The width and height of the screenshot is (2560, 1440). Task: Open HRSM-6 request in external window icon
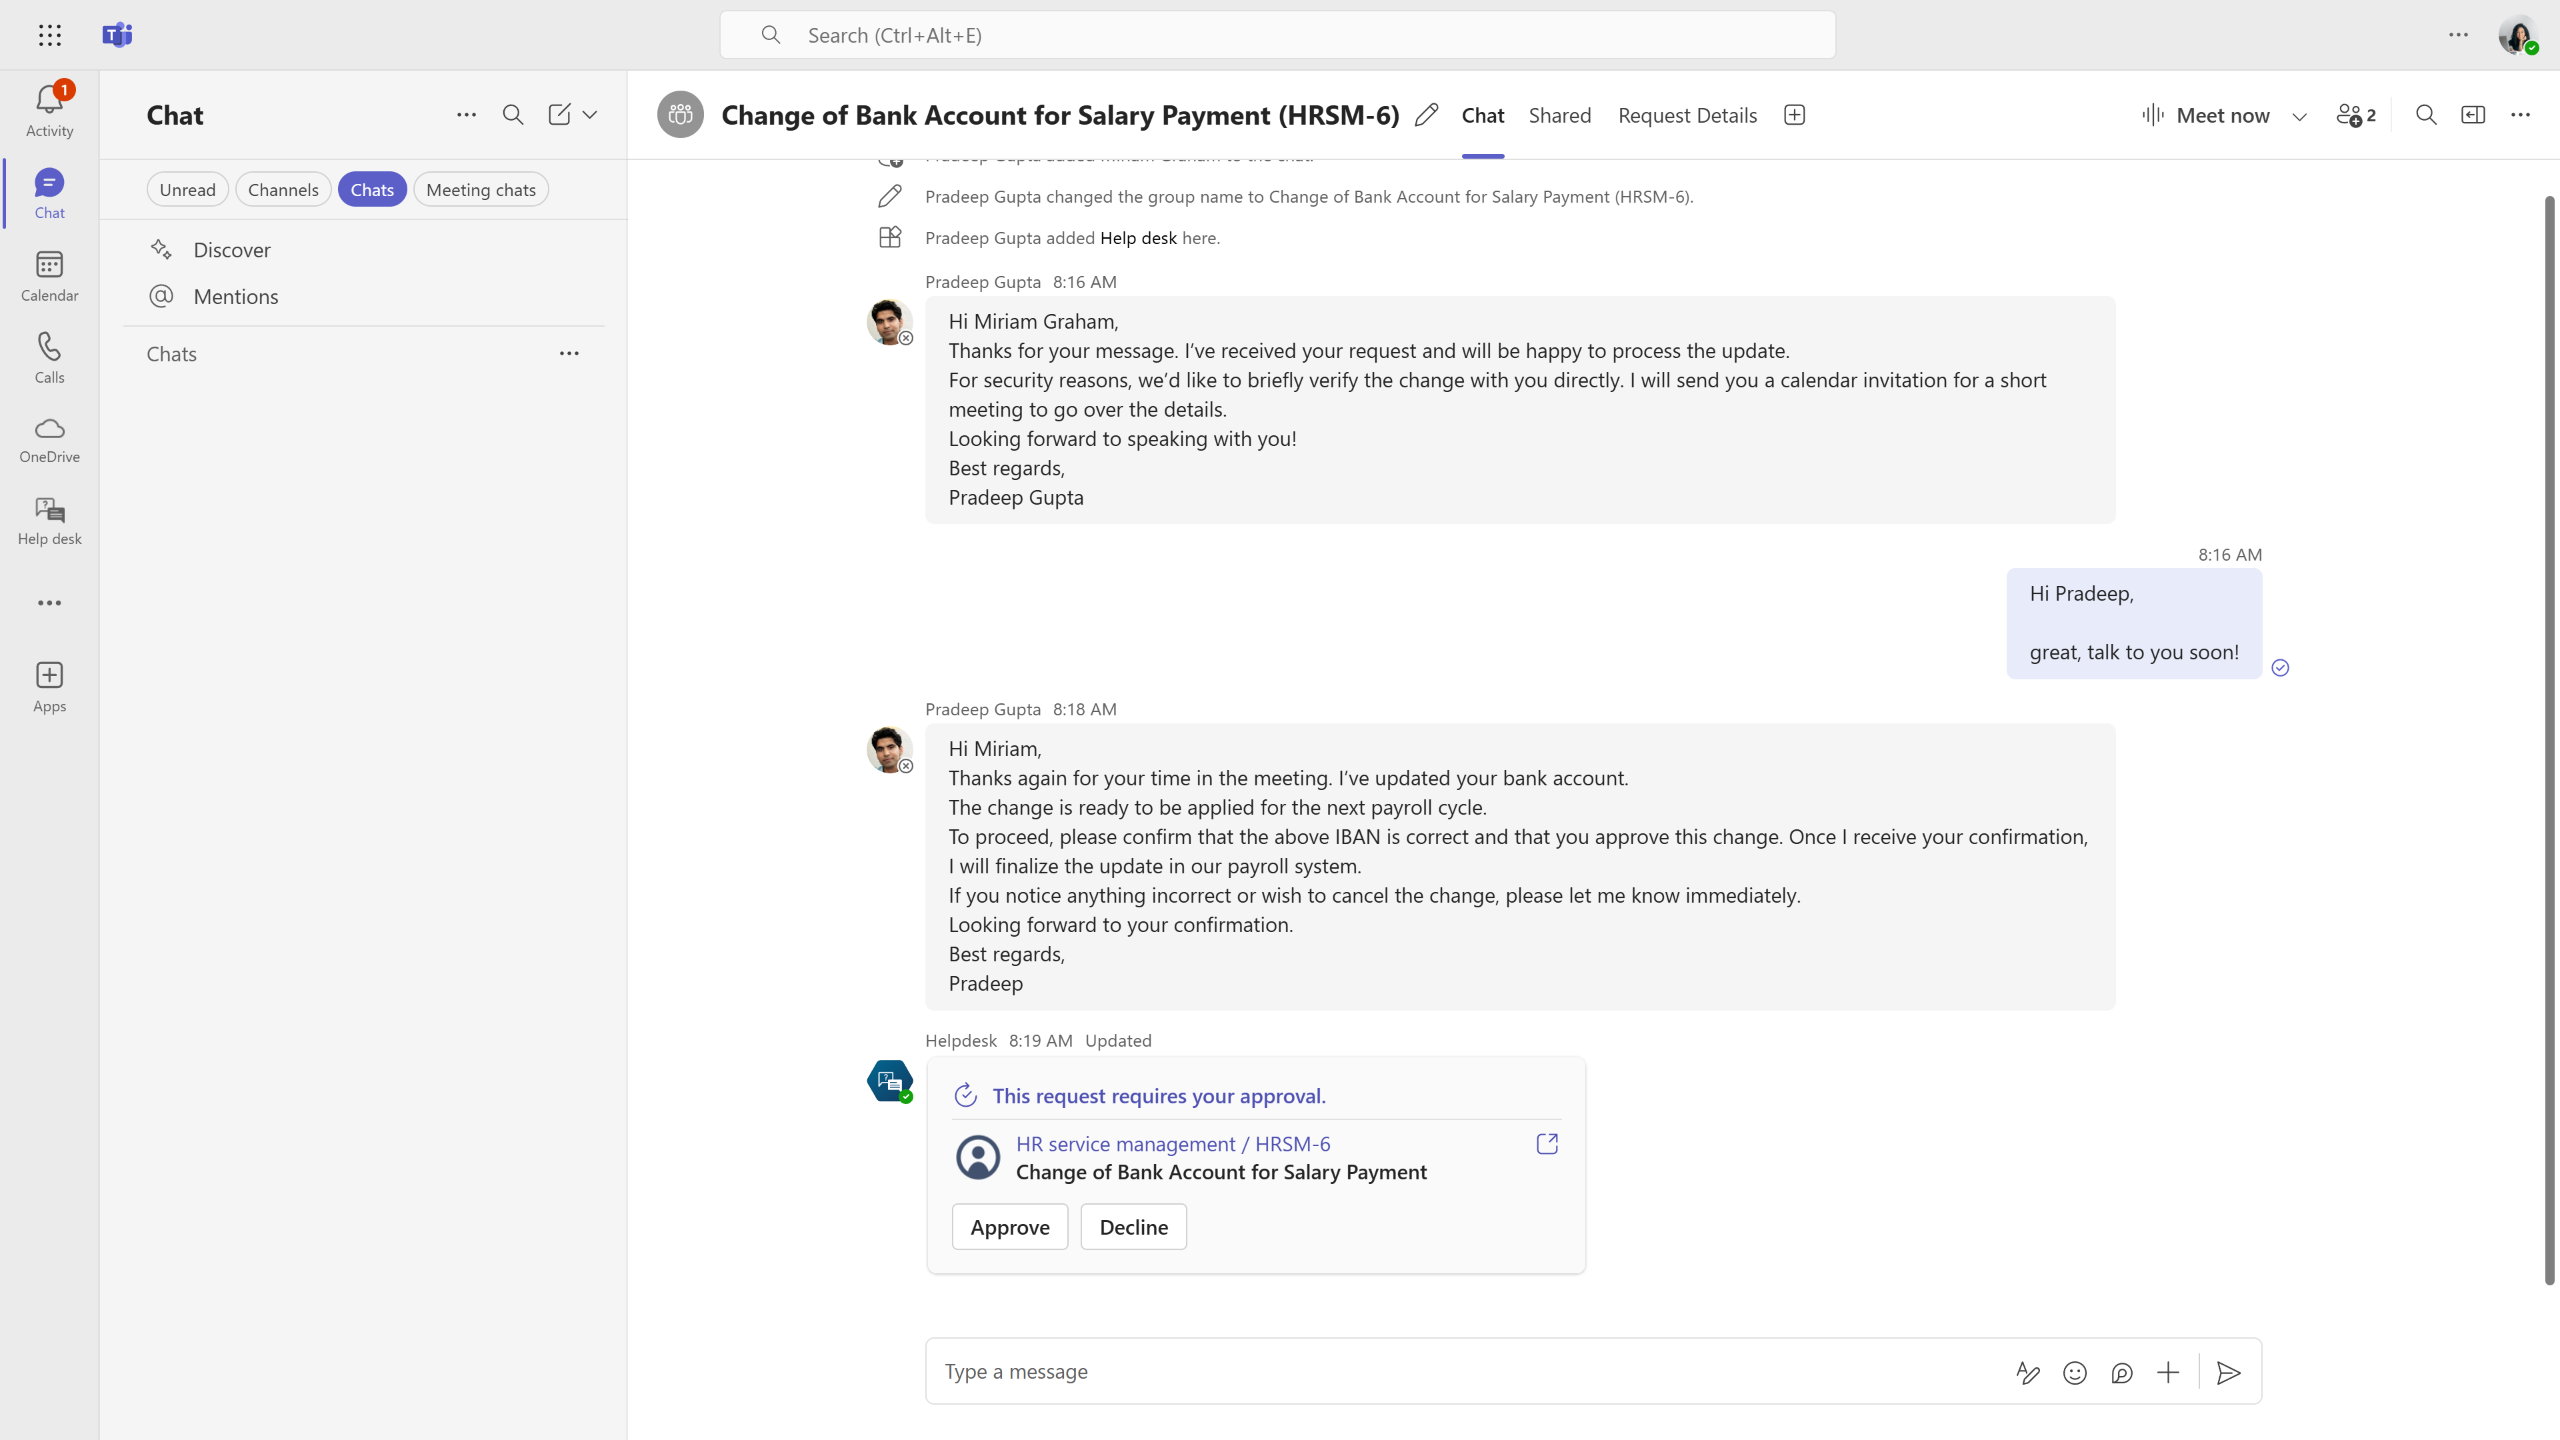click(x=1546, y=1143)
